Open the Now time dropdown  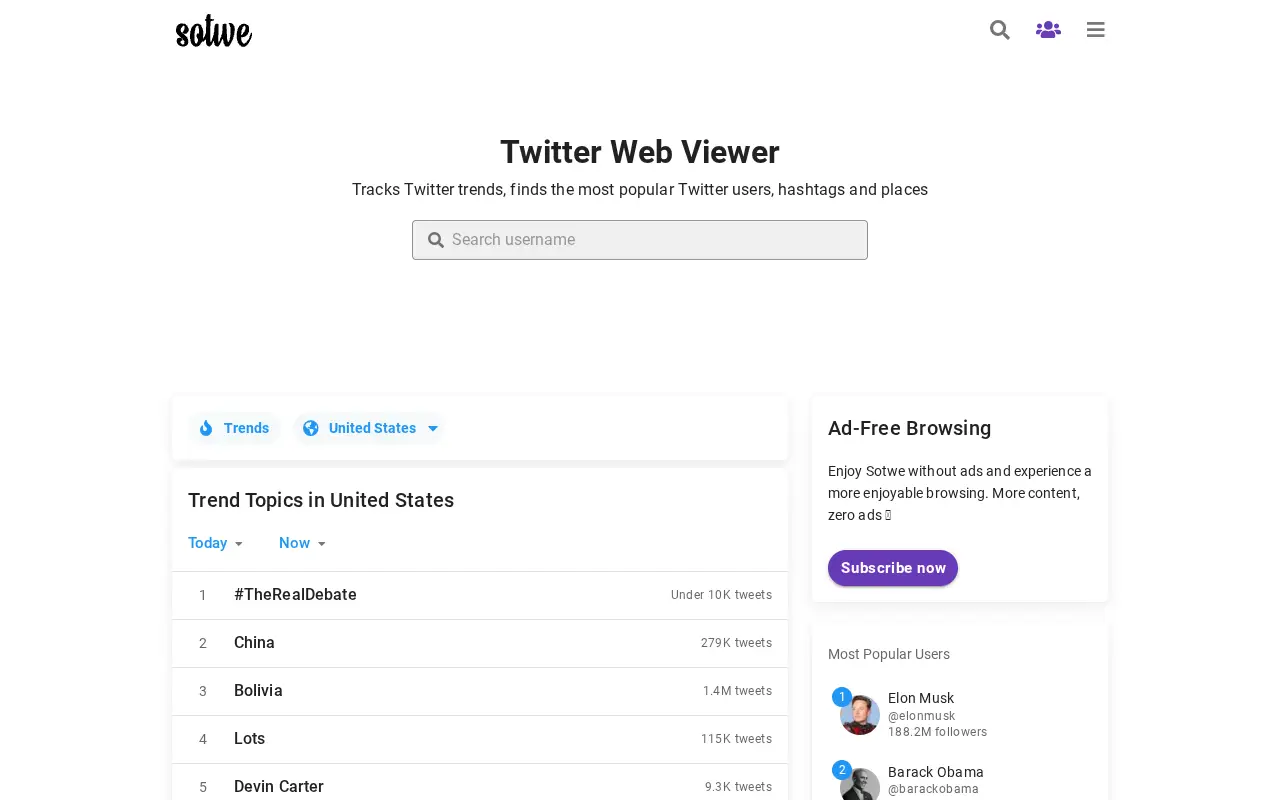click(303, 543)
